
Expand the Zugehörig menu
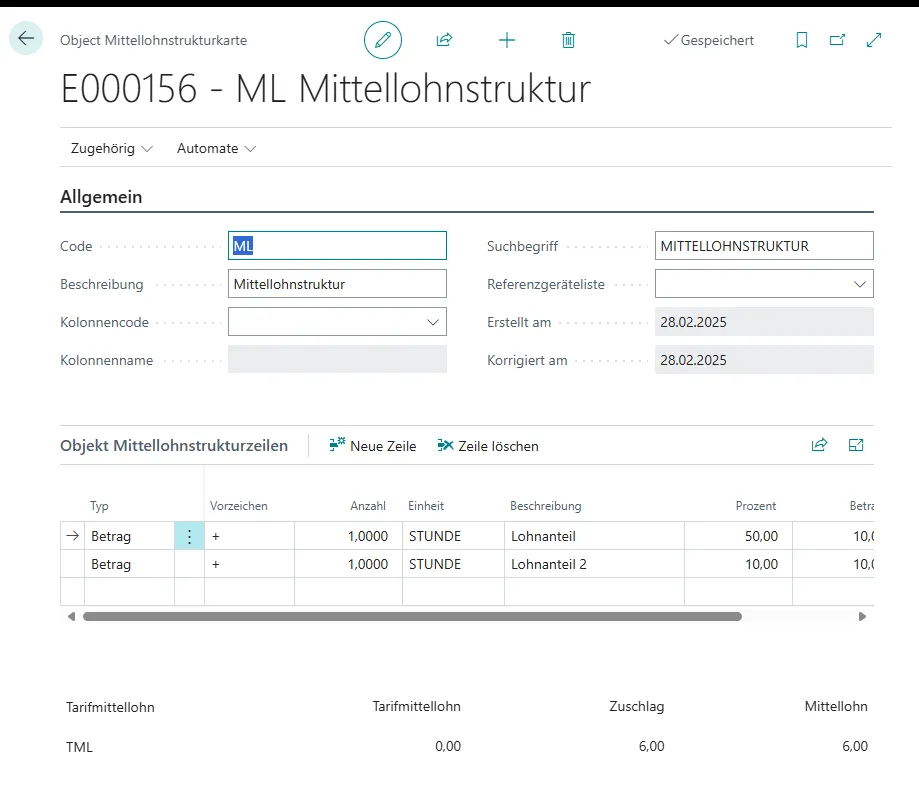pyautogui.click(x=110, y=148)
